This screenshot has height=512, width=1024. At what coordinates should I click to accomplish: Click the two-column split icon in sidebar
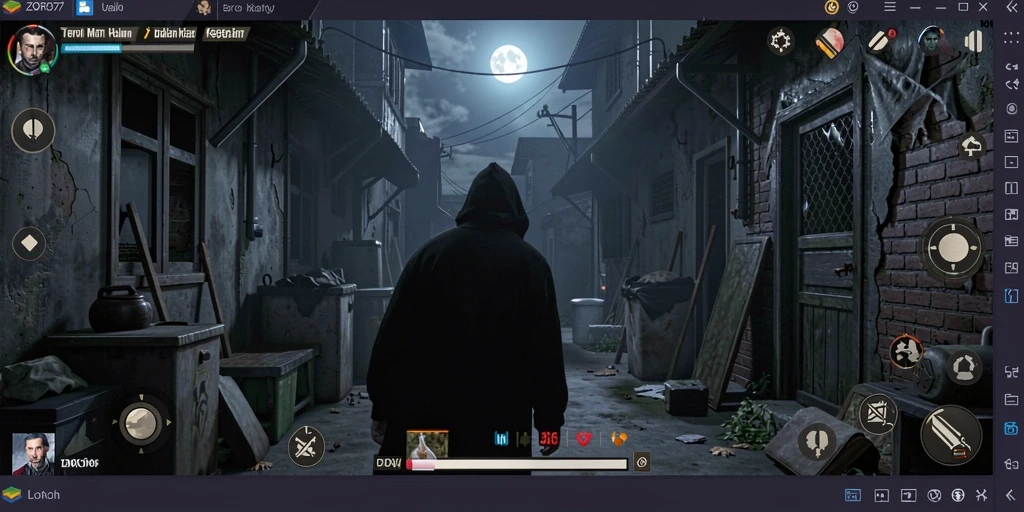1011,188
